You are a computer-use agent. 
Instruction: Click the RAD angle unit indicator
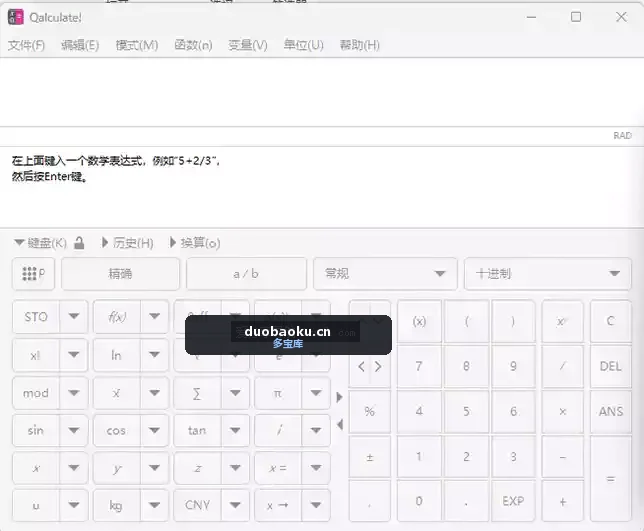(x=622, y=136)
